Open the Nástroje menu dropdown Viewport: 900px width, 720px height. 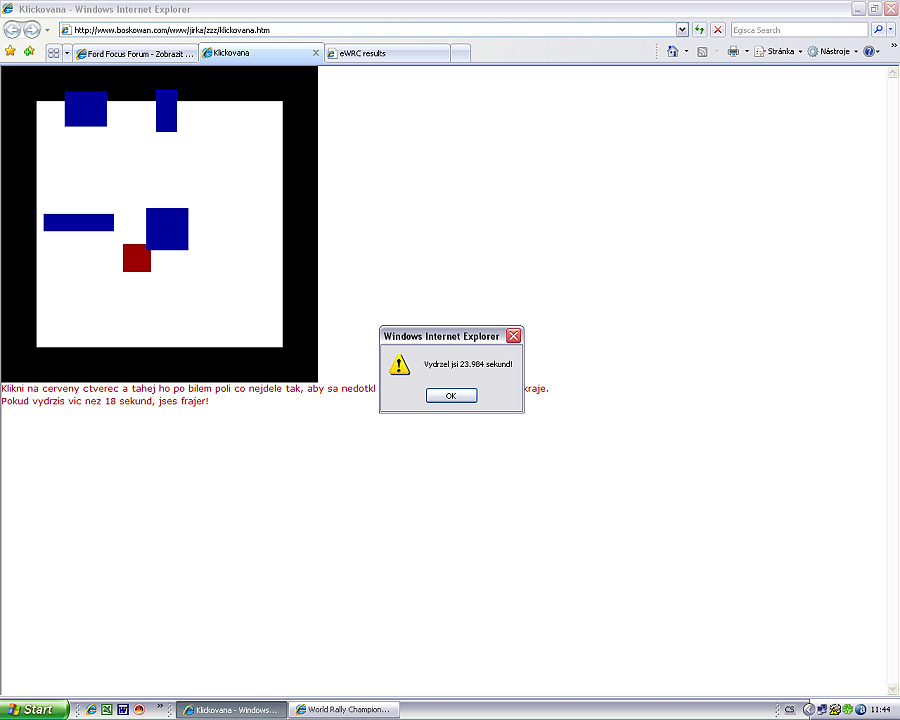(x=832, y=52)
